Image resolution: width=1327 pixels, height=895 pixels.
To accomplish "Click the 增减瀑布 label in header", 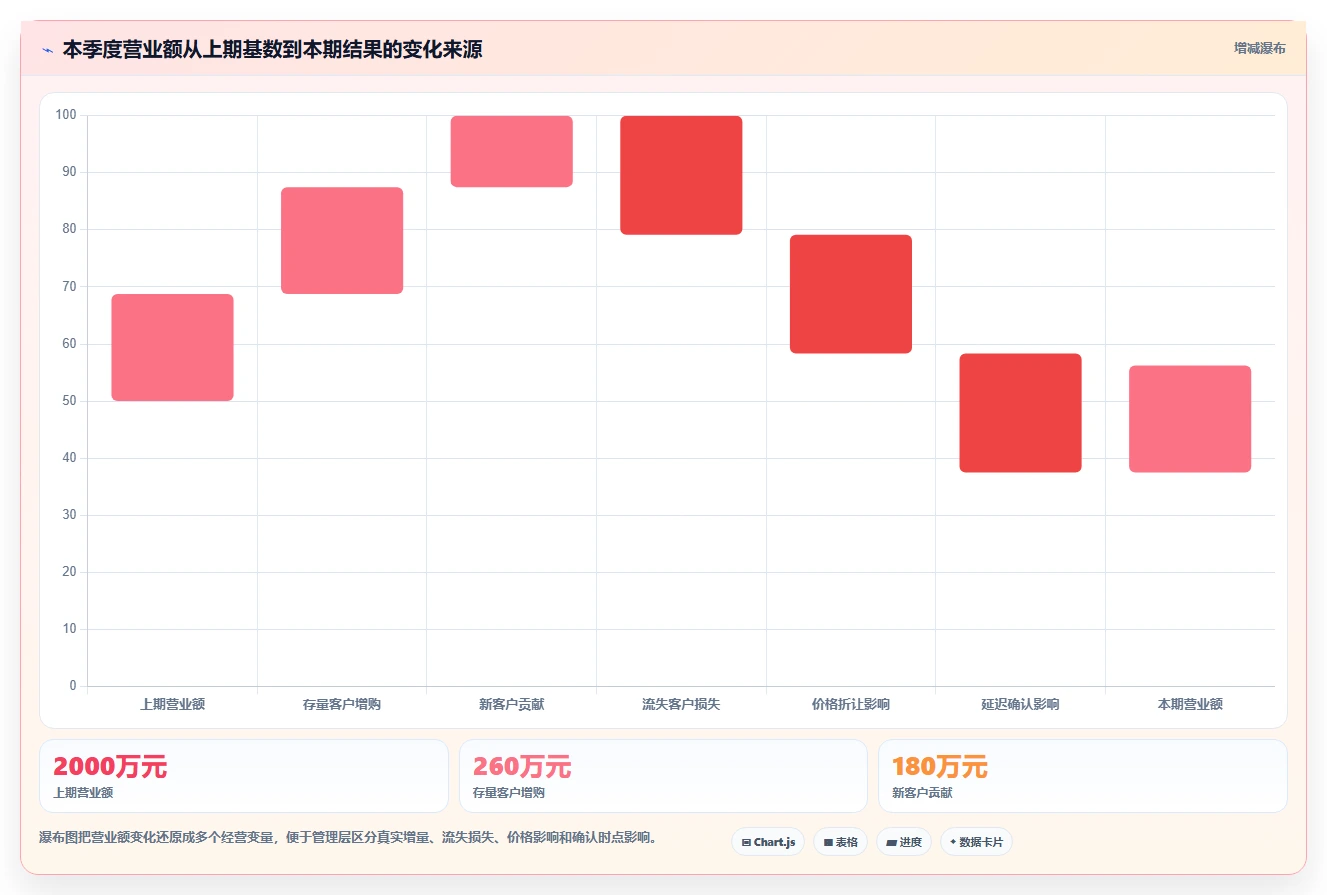I will (x=1259, y=48).
